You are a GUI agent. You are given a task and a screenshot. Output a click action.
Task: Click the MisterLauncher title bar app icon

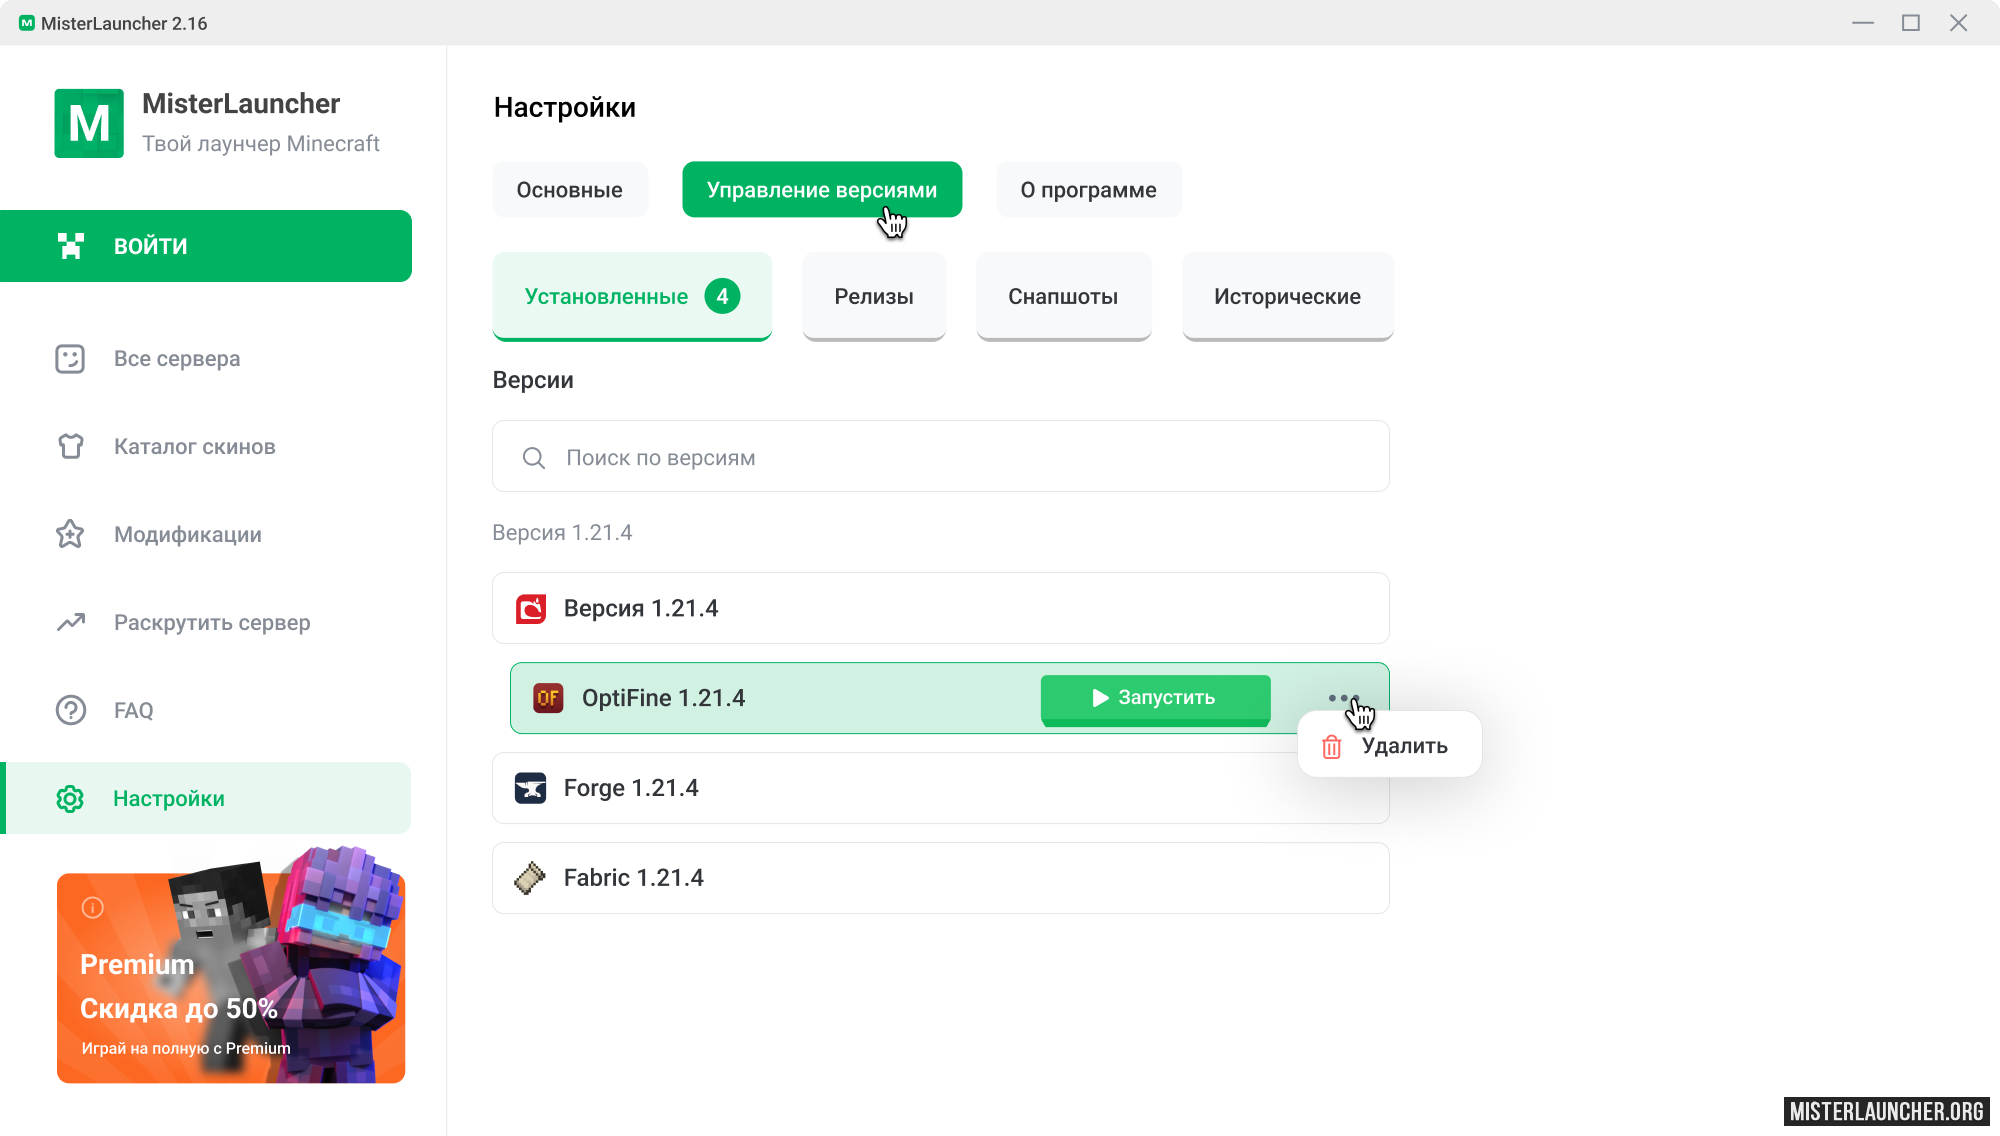[27, 23]
